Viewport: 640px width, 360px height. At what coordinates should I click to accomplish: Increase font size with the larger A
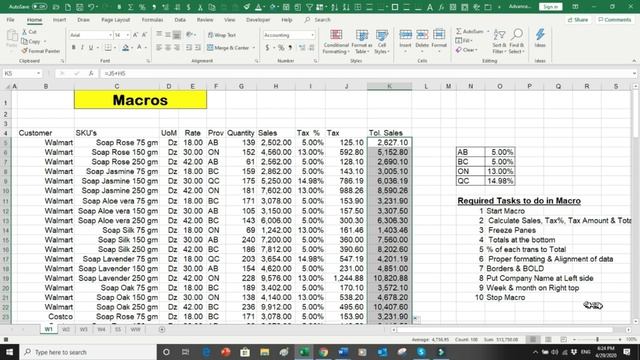136,35
